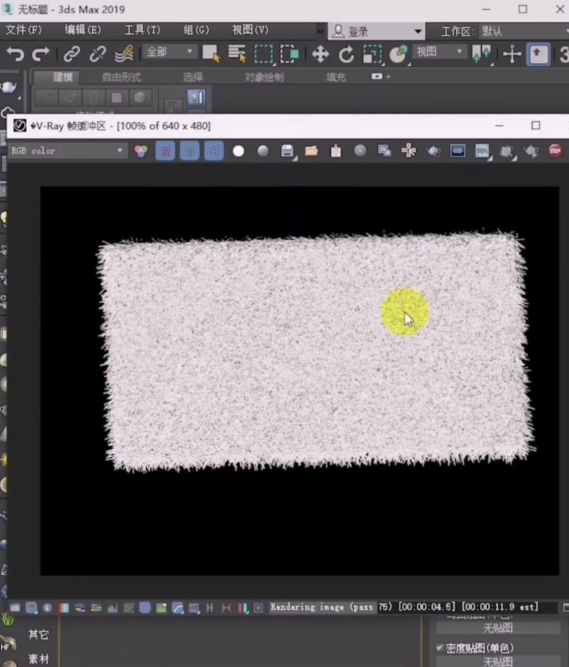Click the color strip icon in V-Ray bottom toolbar
This screenshot has height=667, width=569.
click(64, 608)
